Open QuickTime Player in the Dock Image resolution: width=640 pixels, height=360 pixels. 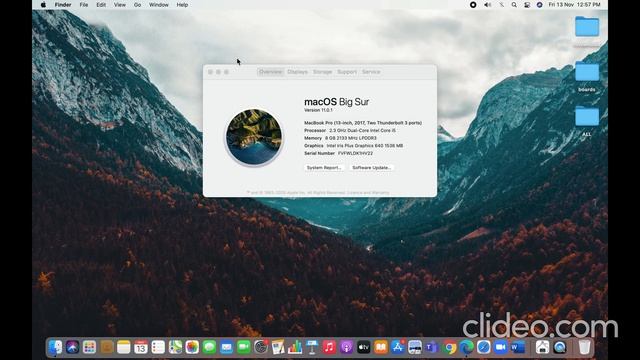point(560,347)
